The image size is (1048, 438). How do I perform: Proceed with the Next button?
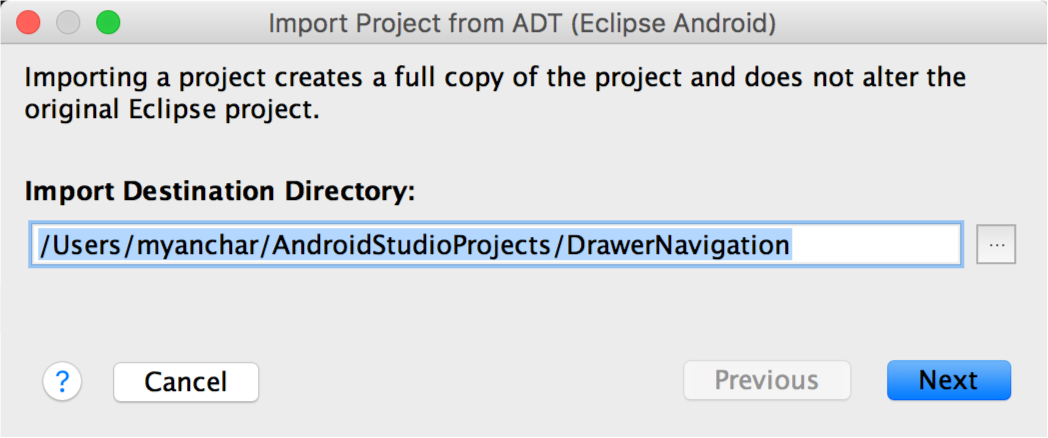(948, 380)
